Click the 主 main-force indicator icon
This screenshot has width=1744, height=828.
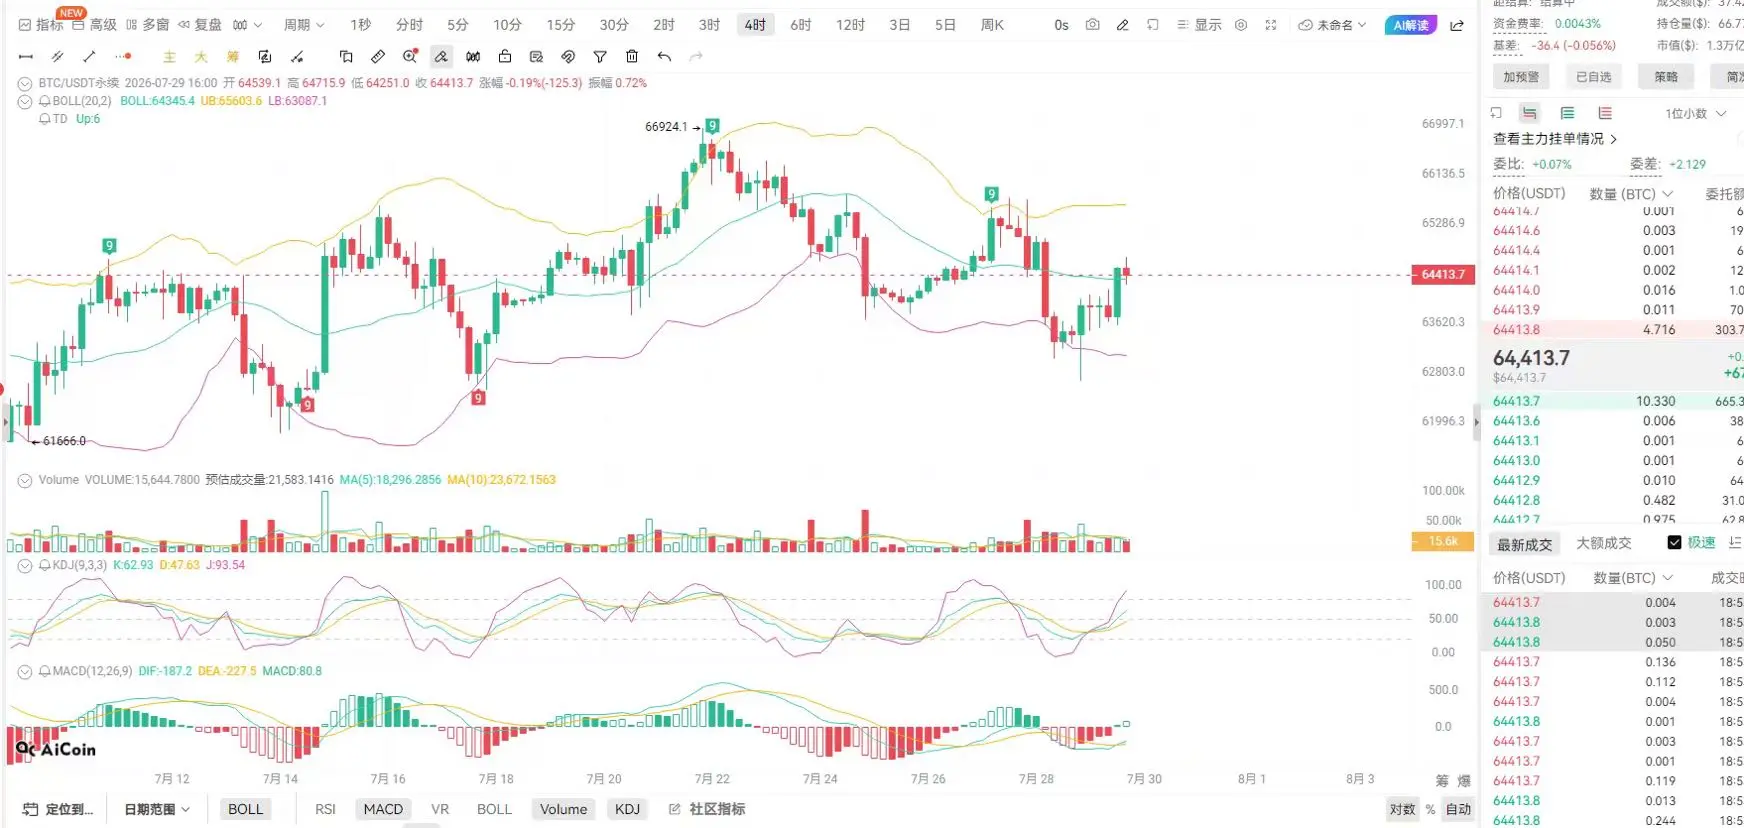pyautogui.click(x=169, y=57)
